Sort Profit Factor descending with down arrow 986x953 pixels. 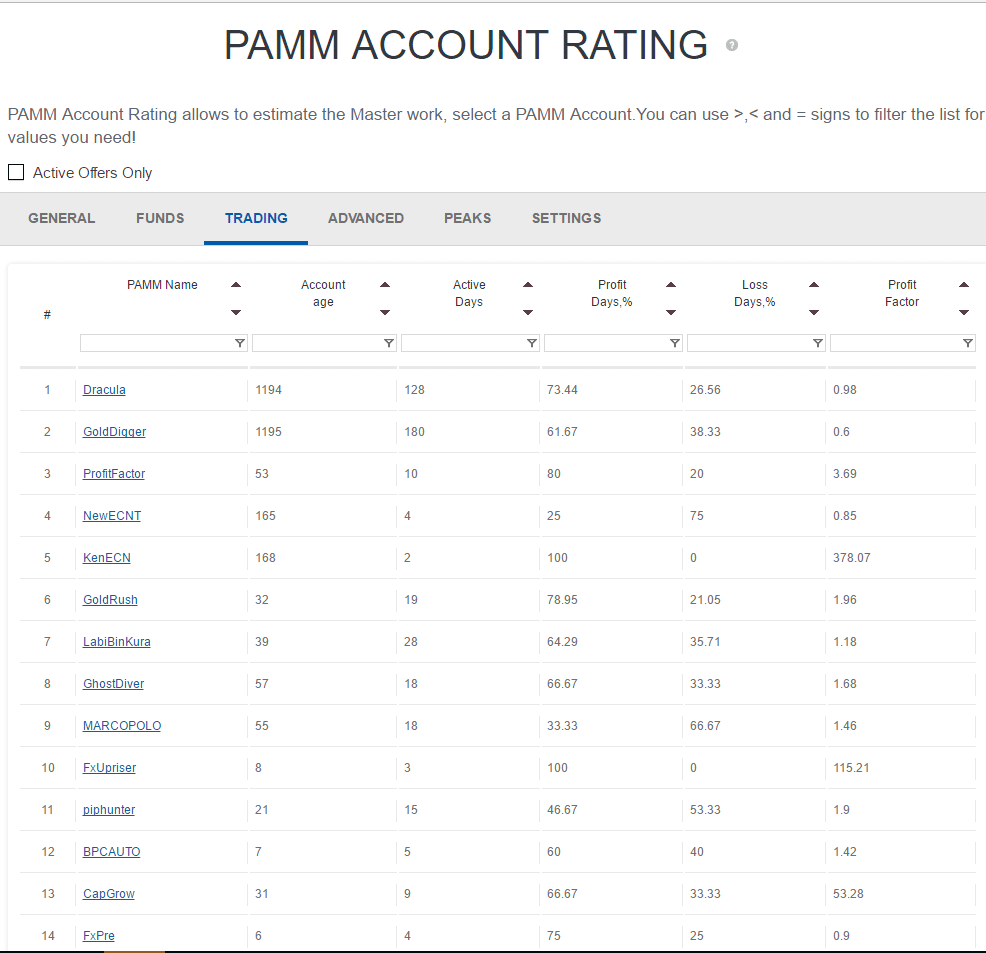(x=964, y=313)
